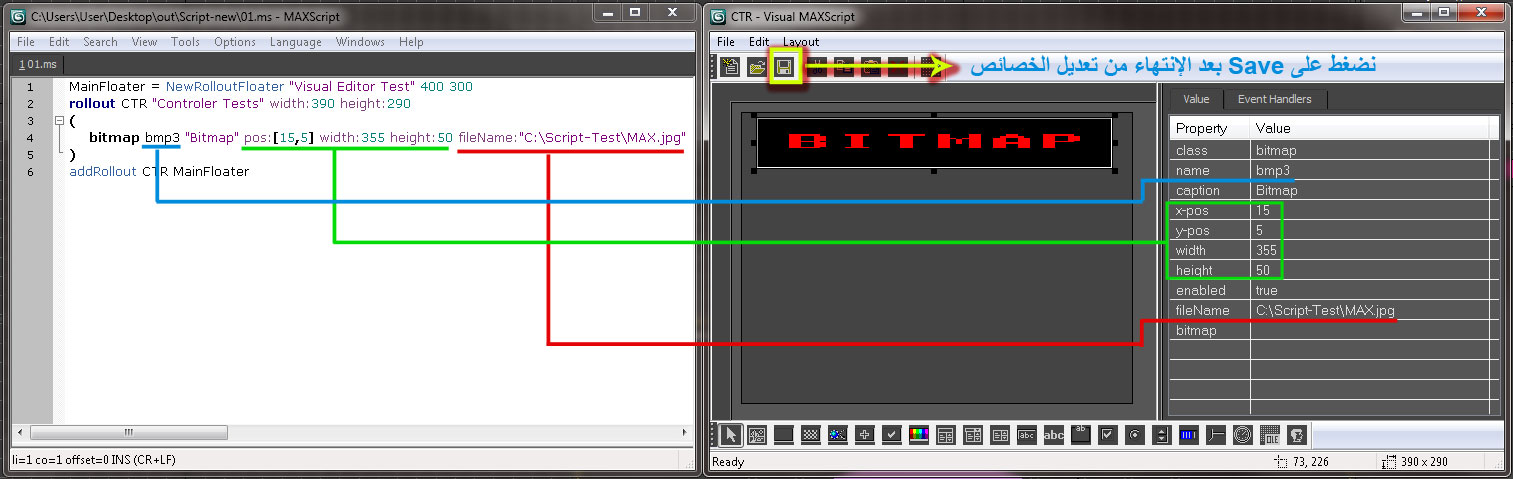Select the Pick Button control tool
The height and width of the screenshot is (479, 1513).
(x=864, y=435)
